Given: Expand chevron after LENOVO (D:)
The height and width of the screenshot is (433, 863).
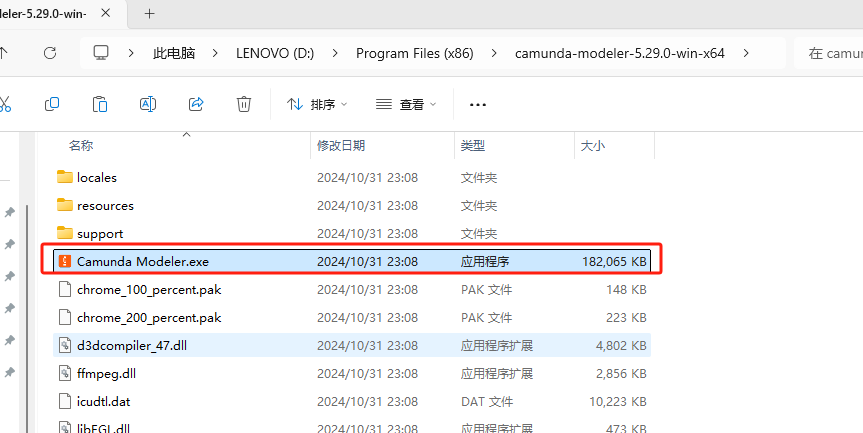Looking at the screenshot, I should [335, 53].
